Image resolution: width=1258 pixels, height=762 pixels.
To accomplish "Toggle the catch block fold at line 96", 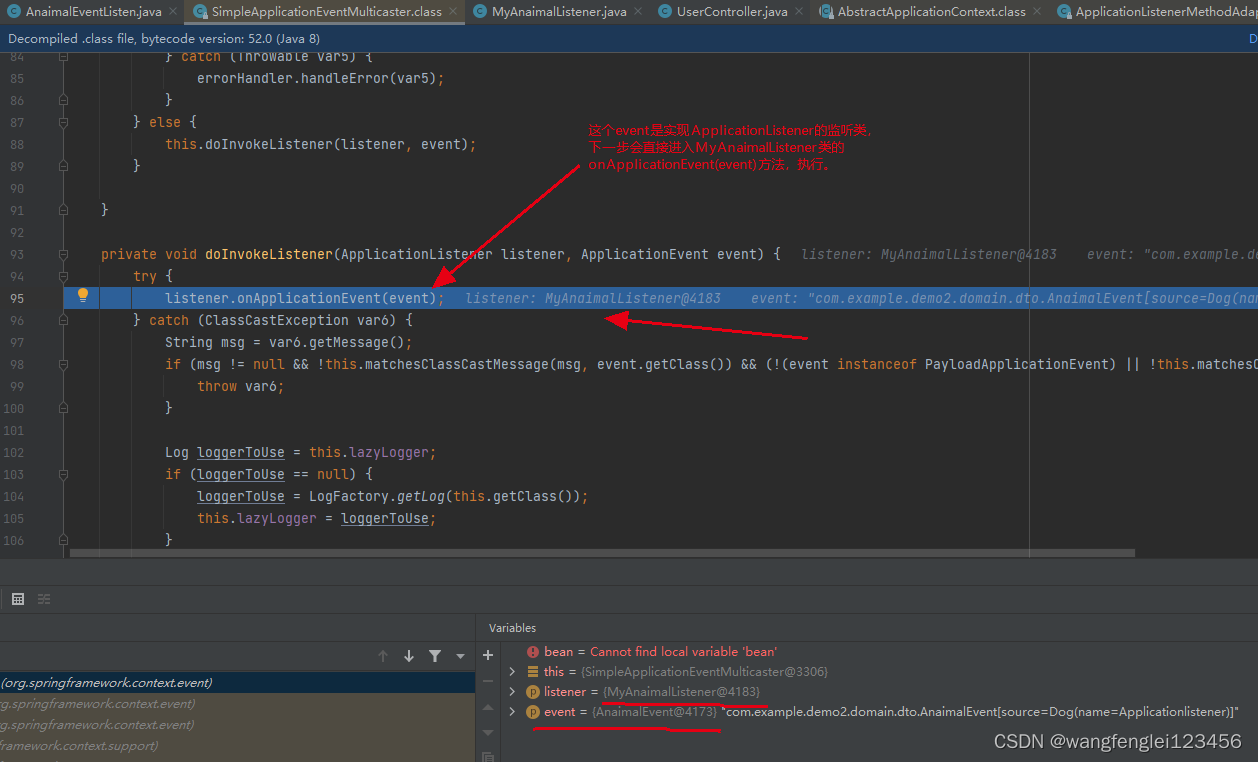I will pos(63,320).
